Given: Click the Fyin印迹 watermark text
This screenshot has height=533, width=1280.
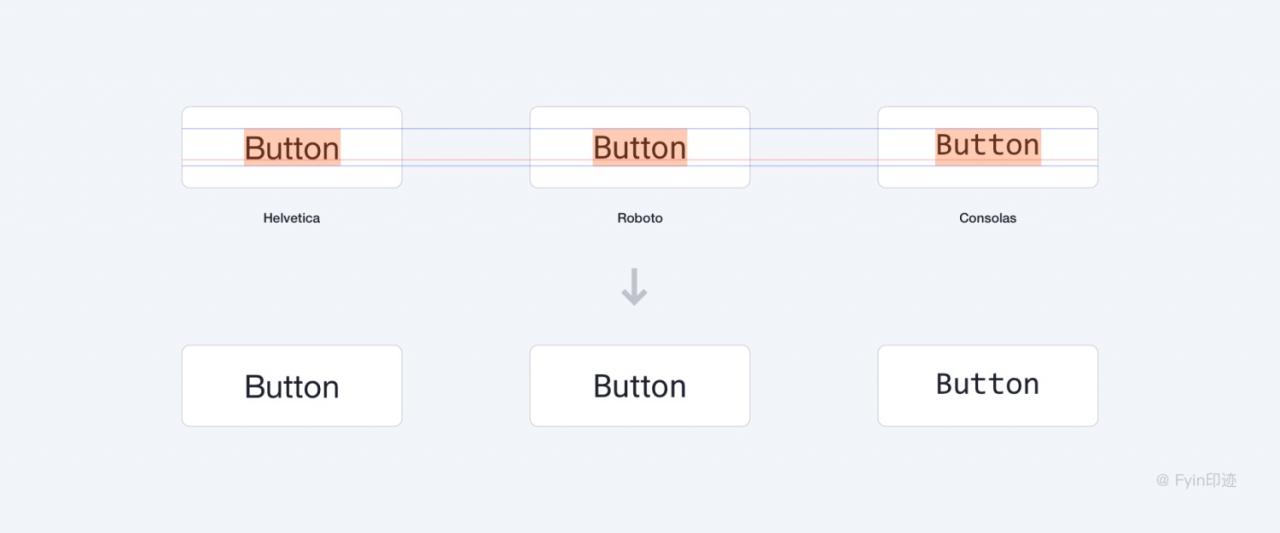Looking at the screenshot, I should click(1206, 480).
